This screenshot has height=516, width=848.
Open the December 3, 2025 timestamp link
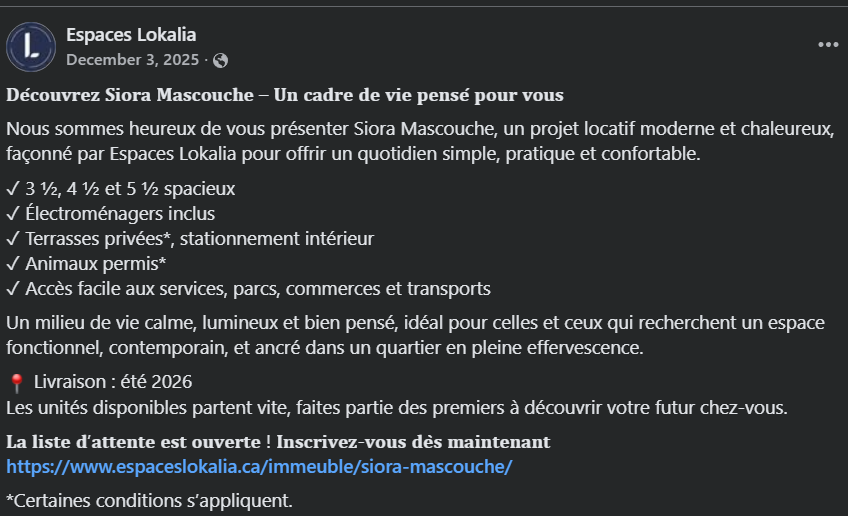[x=132, y=59]
